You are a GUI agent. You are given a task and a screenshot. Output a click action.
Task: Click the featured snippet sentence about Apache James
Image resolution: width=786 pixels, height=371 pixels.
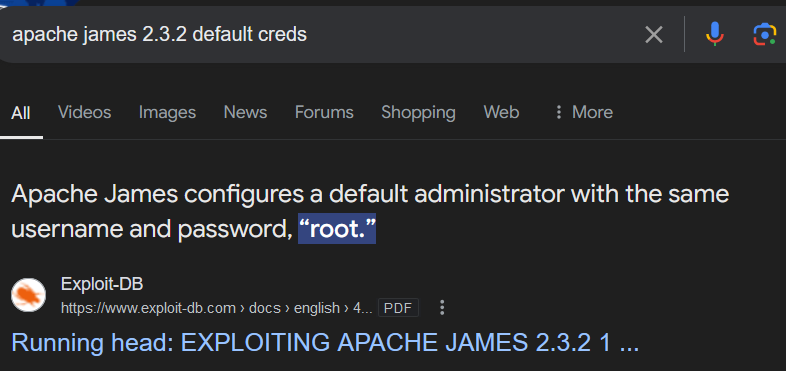370,212
